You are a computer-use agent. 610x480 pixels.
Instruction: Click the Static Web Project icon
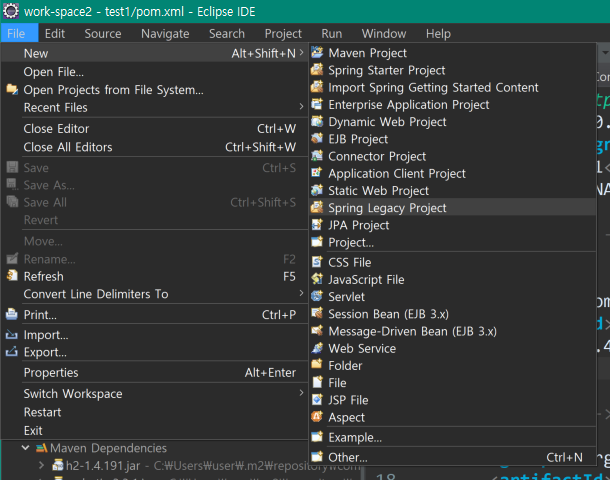pos(317,190)
